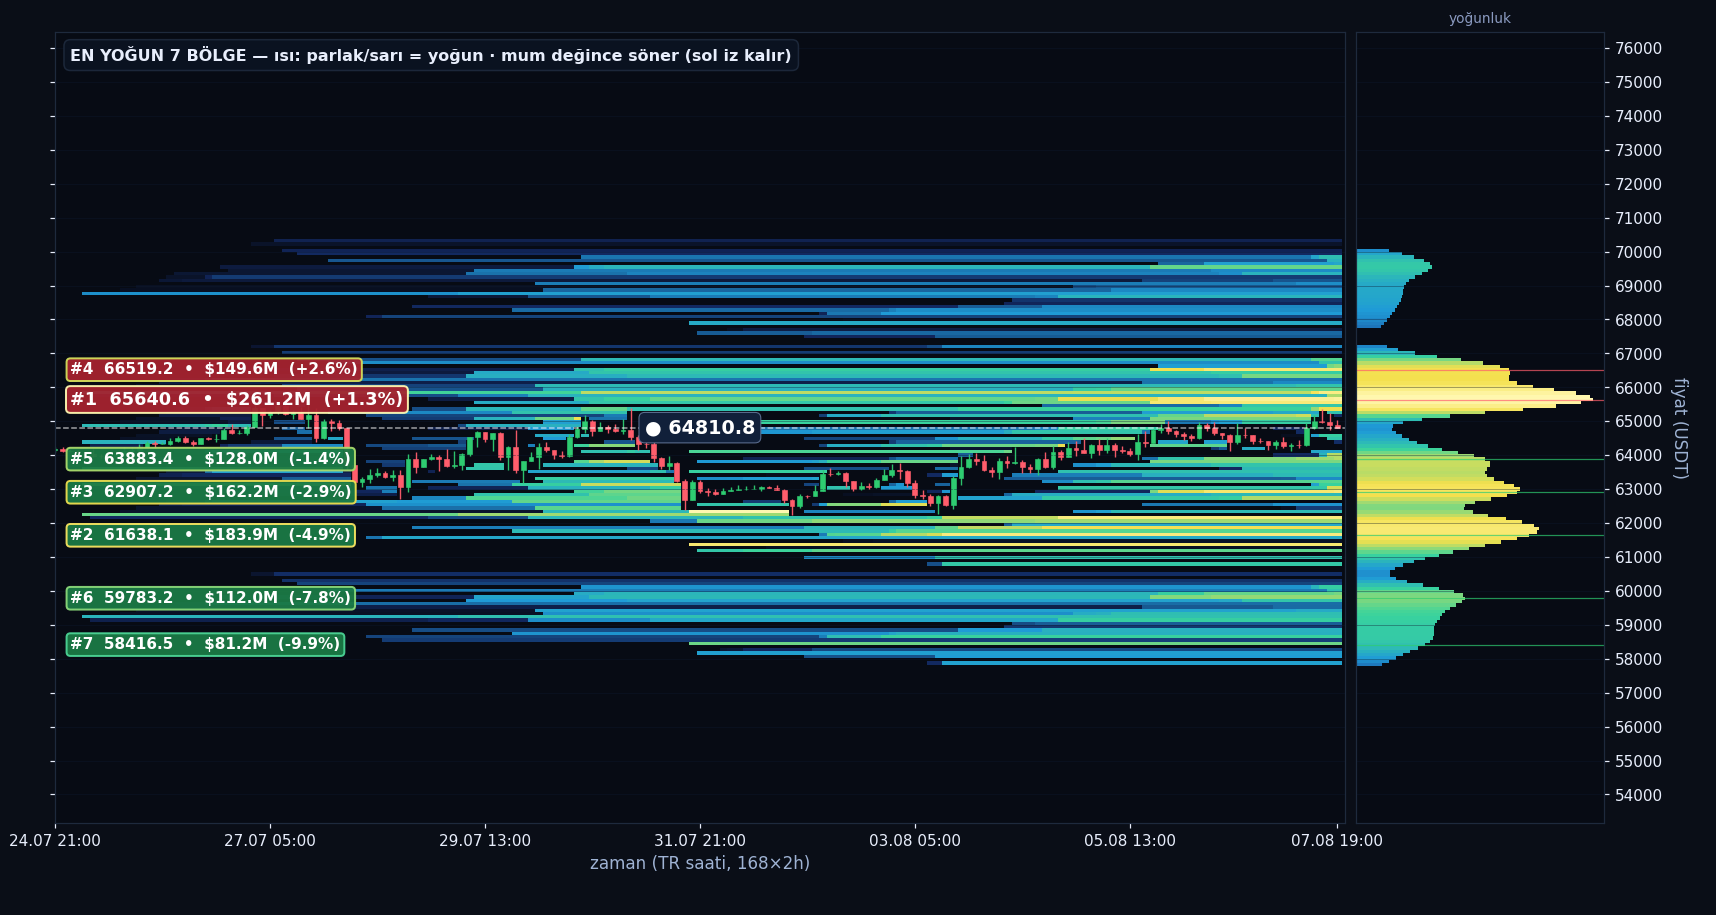Click the 70000 price axis label
The width and height of the screenshot is (1716, 915).
(1639, 253)
